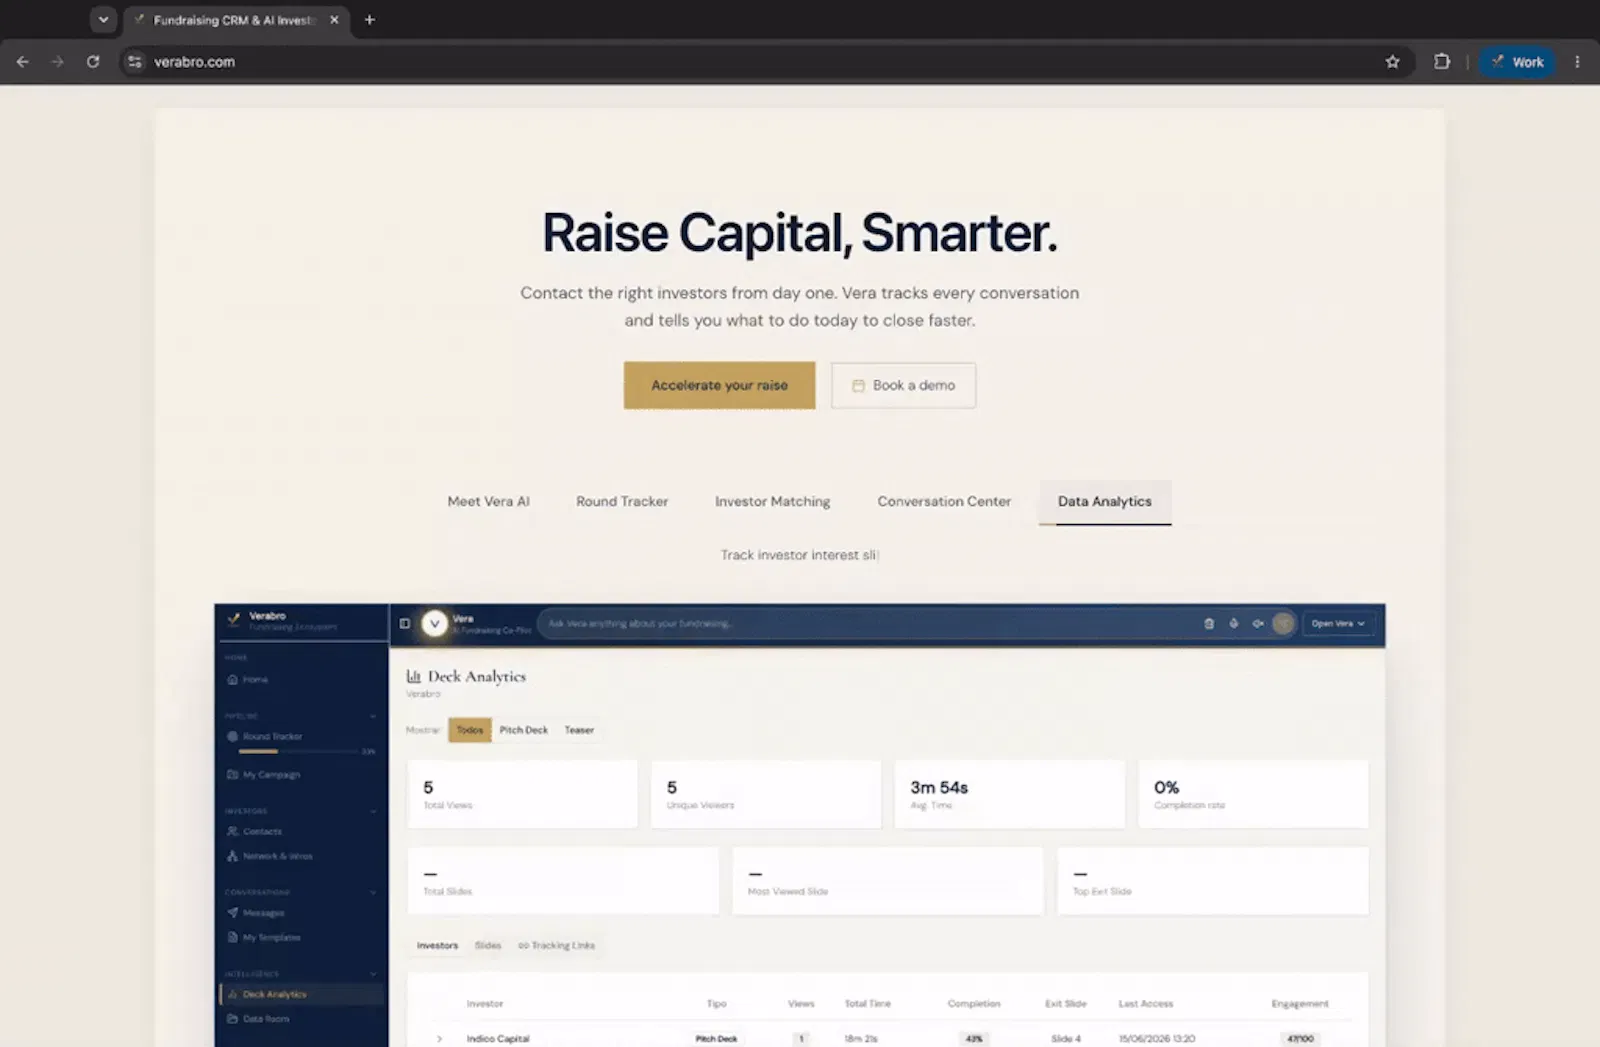
Task: Click the first header icon left of avatar
Action: click(x=1208, y=623)
